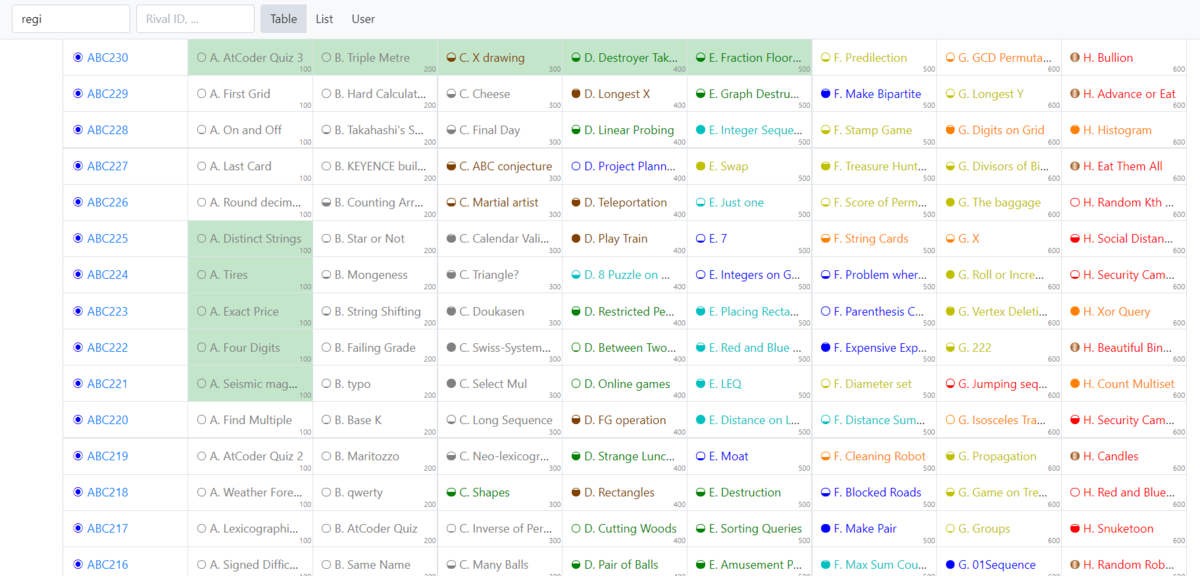
Task: Click orange difficulty circle of G. Digits on Grid
Action: pyautogui.click(x=950, y=130)
